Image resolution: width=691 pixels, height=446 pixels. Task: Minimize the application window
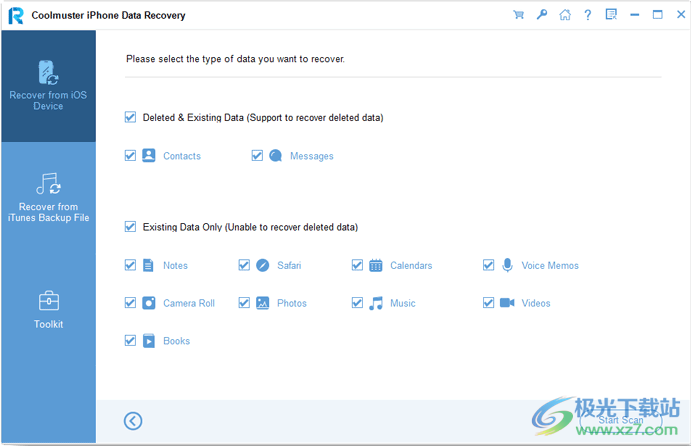[x=635, y=15]
